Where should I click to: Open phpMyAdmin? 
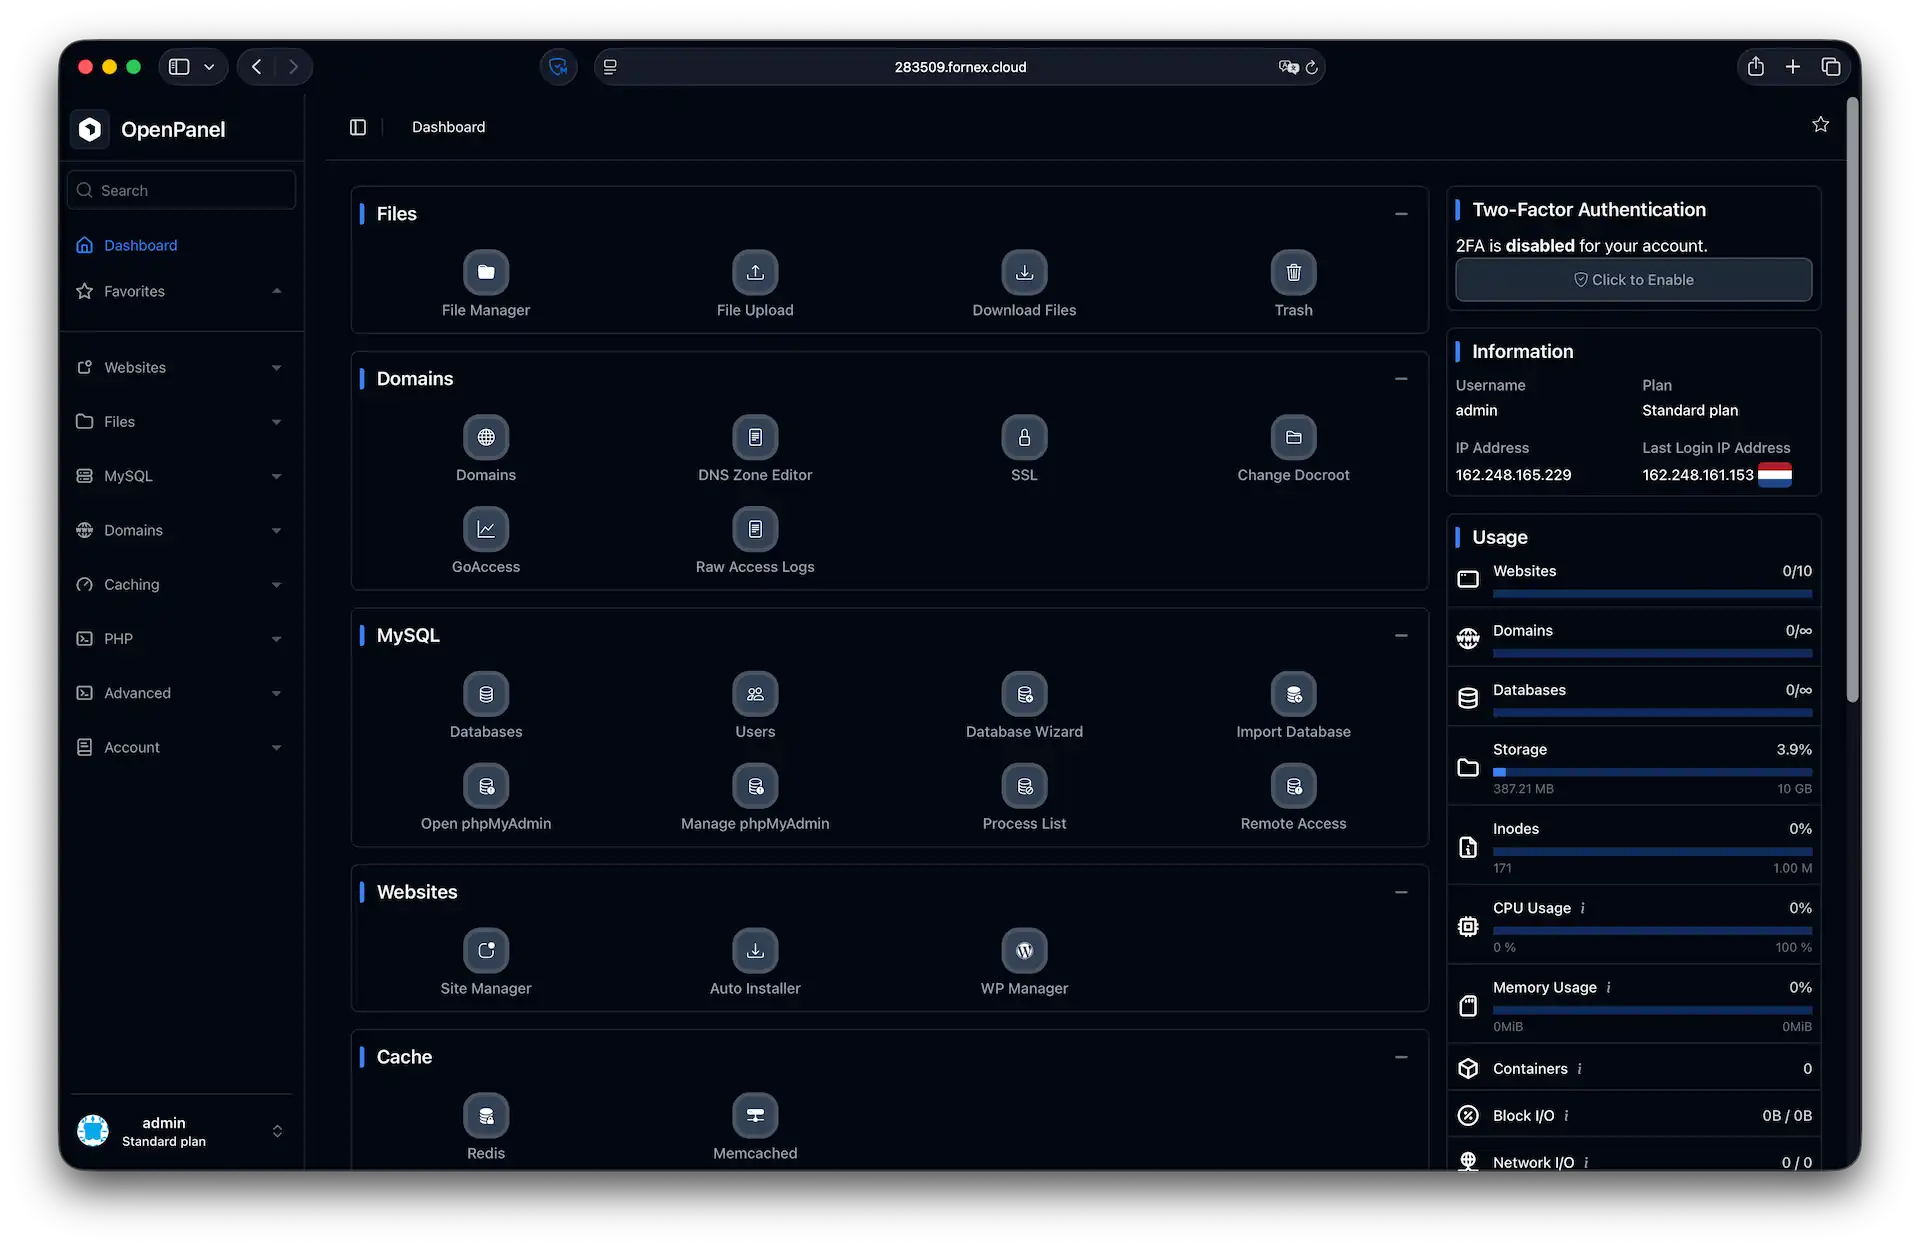click(486, 785)
